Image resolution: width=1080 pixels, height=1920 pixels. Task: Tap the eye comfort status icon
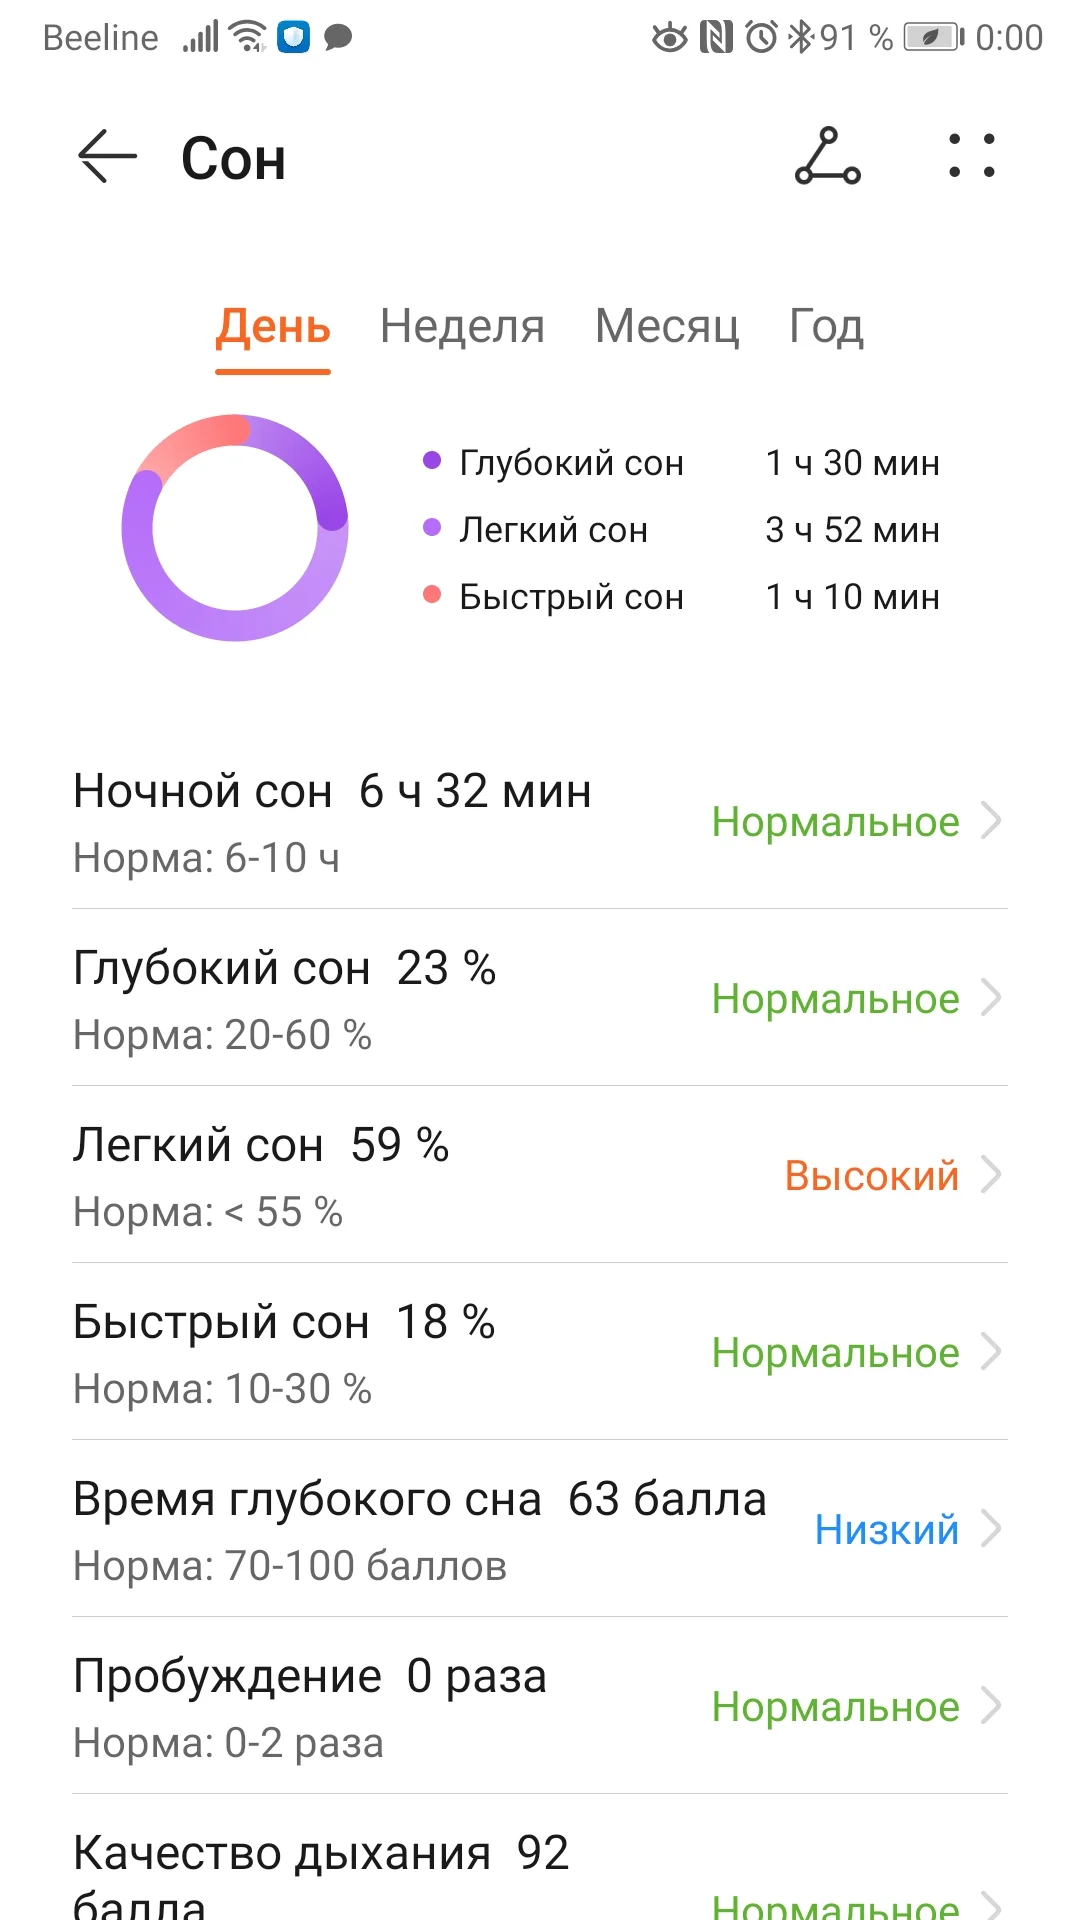[x=669, y=38]
